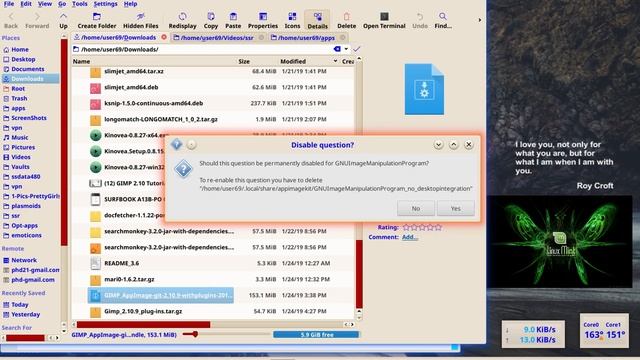
Task: Open Videos place
Action: click(x=20, y=157)
